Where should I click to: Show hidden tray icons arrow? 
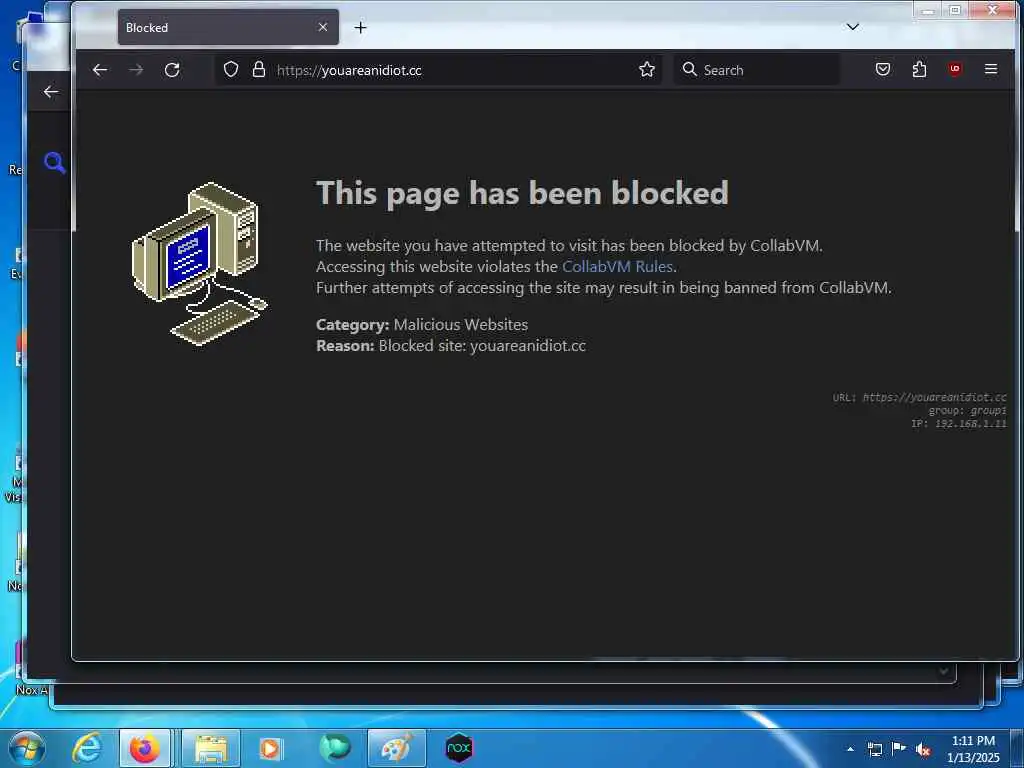(850, 749)
